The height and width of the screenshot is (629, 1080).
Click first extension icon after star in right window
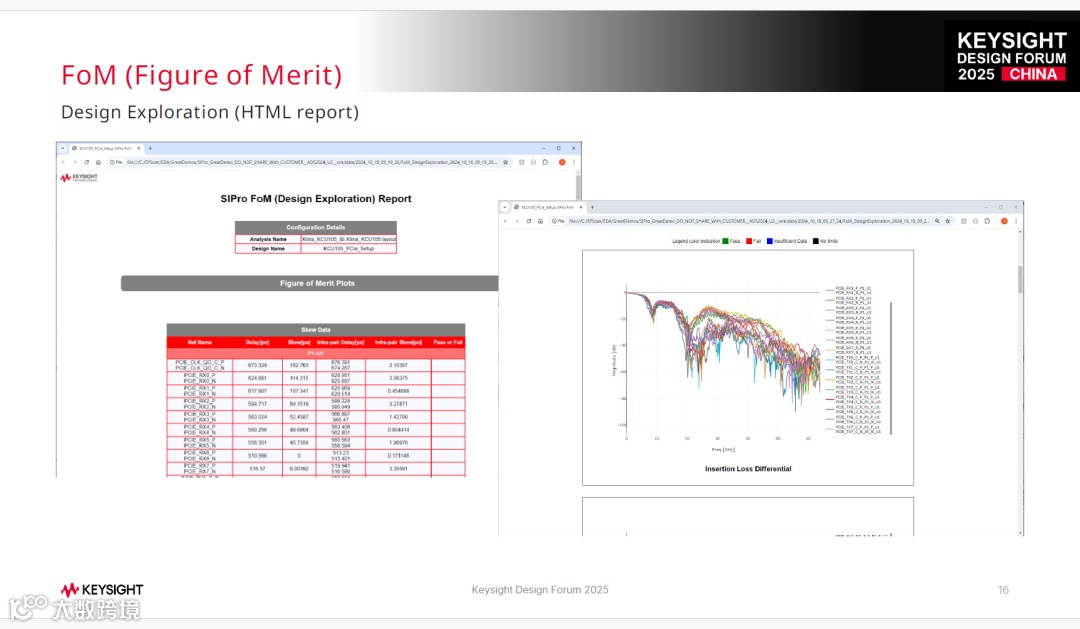964,221
